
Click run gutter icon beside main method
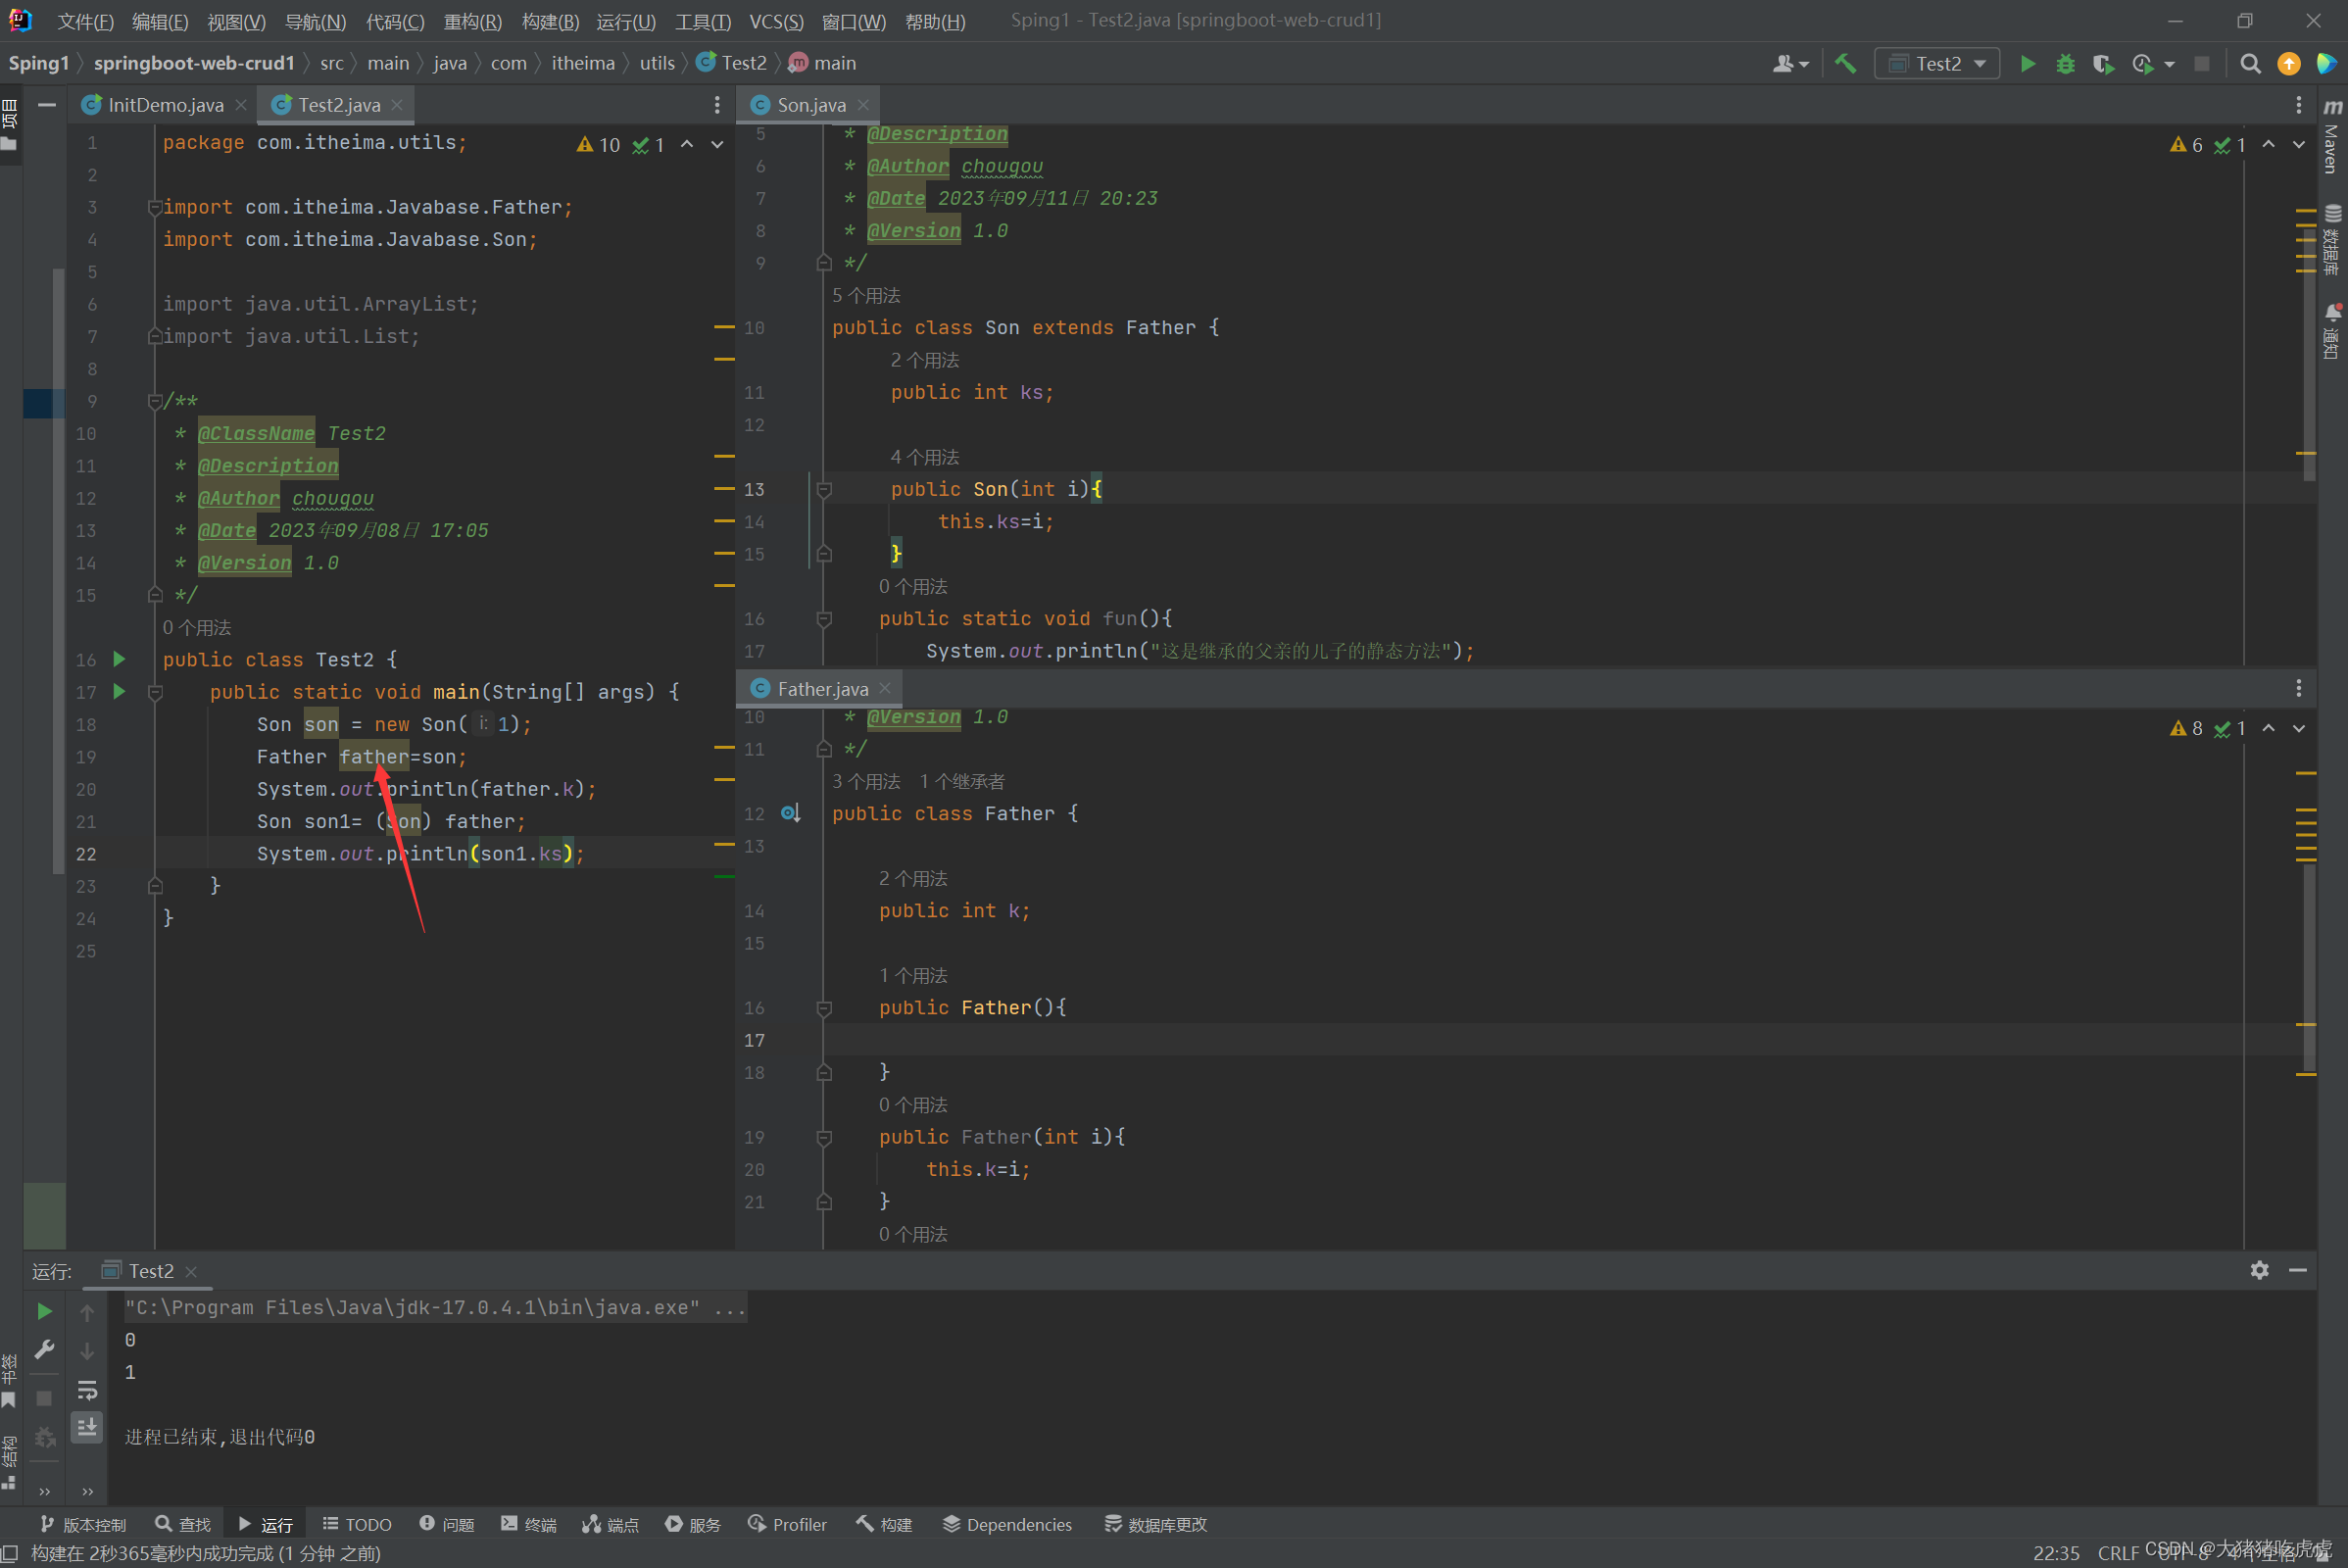click(119, 691)
